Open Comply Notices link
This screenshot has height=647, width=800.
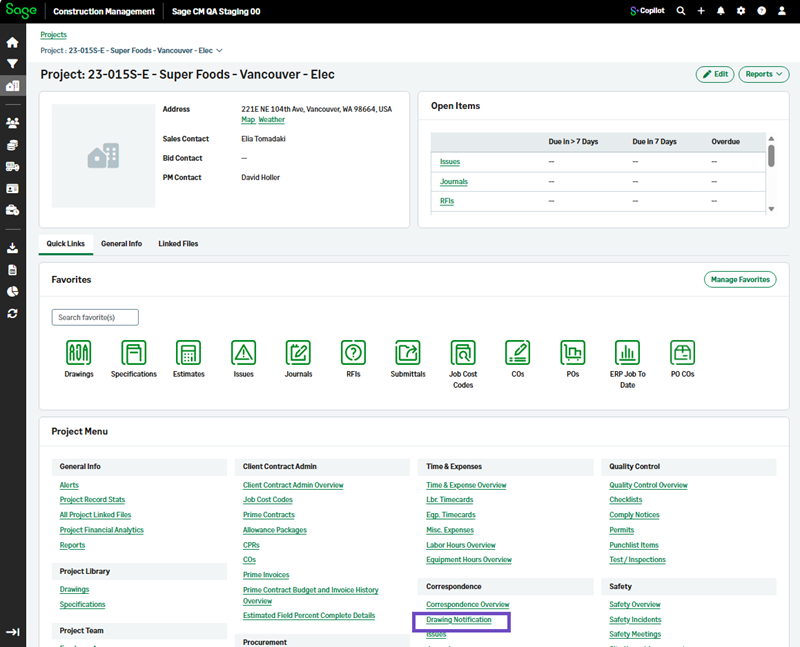coord(634,515)
